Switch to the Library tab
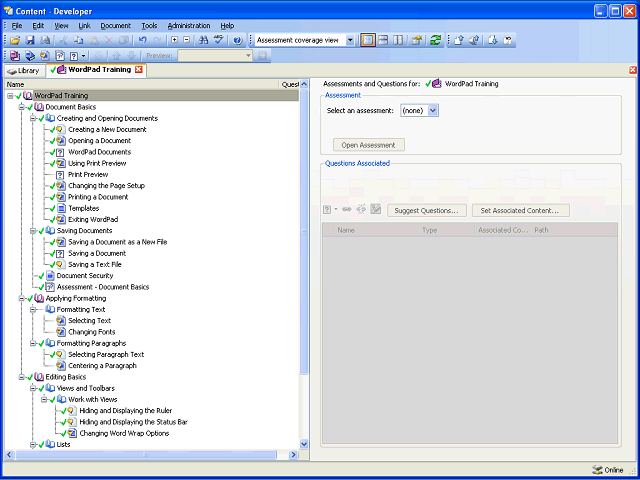This screenshot has width=640, height=480. coord(24,71)
